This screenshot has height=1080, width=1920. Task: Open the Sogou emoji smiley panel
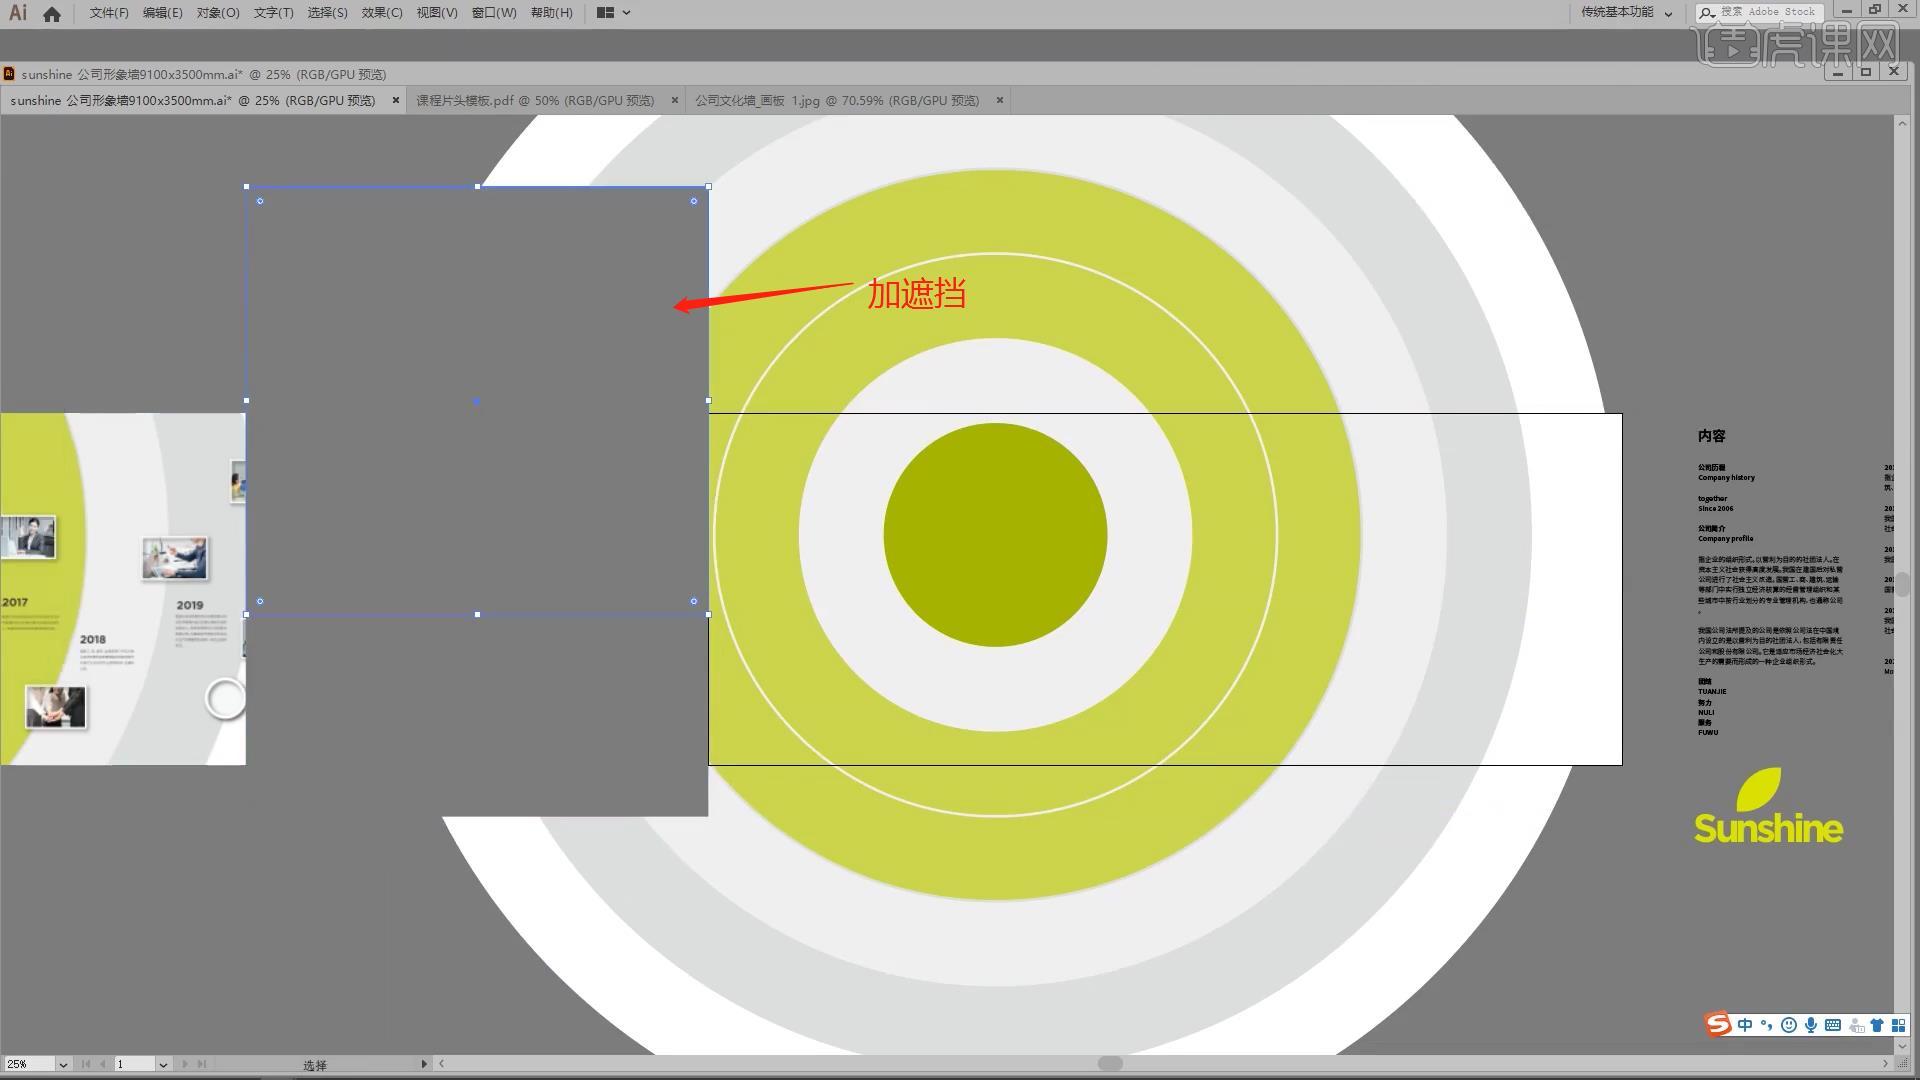point(1789,1025)
